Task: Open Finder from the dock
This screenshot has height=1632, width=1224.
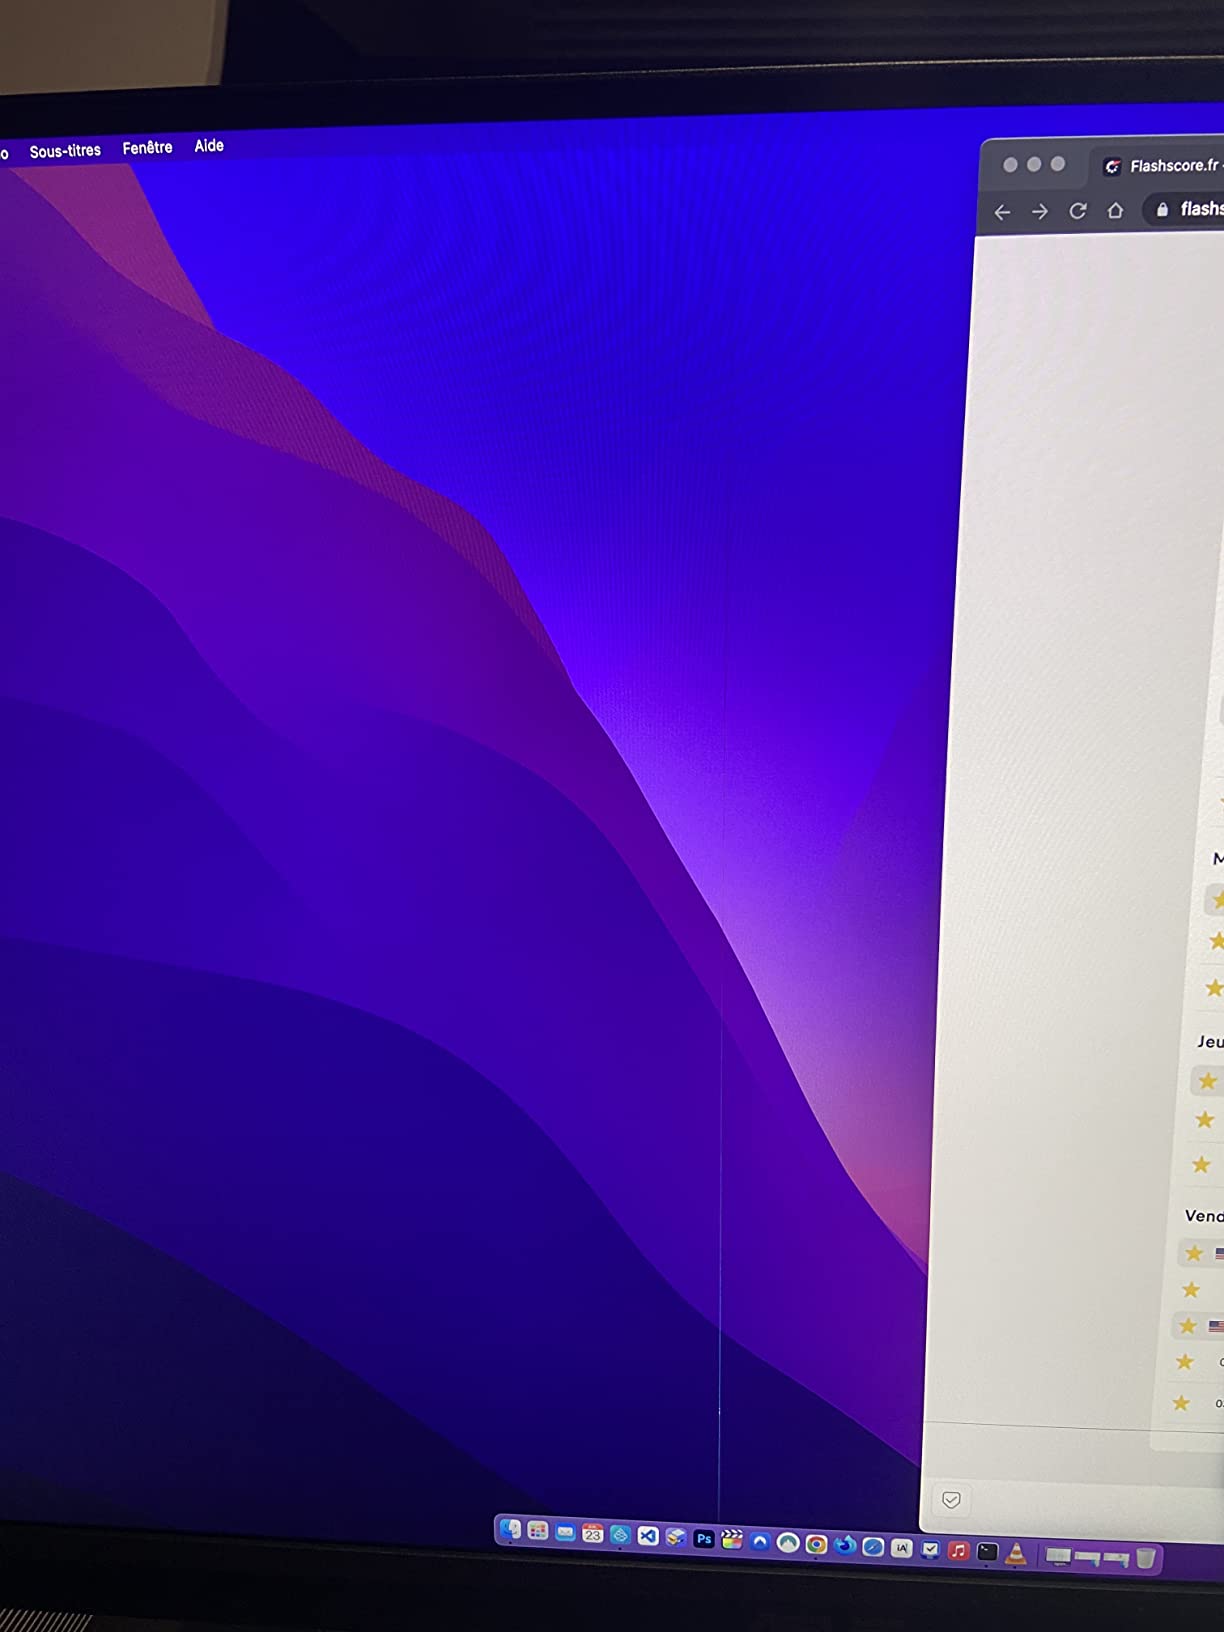Action: [x=510, y=1529]
